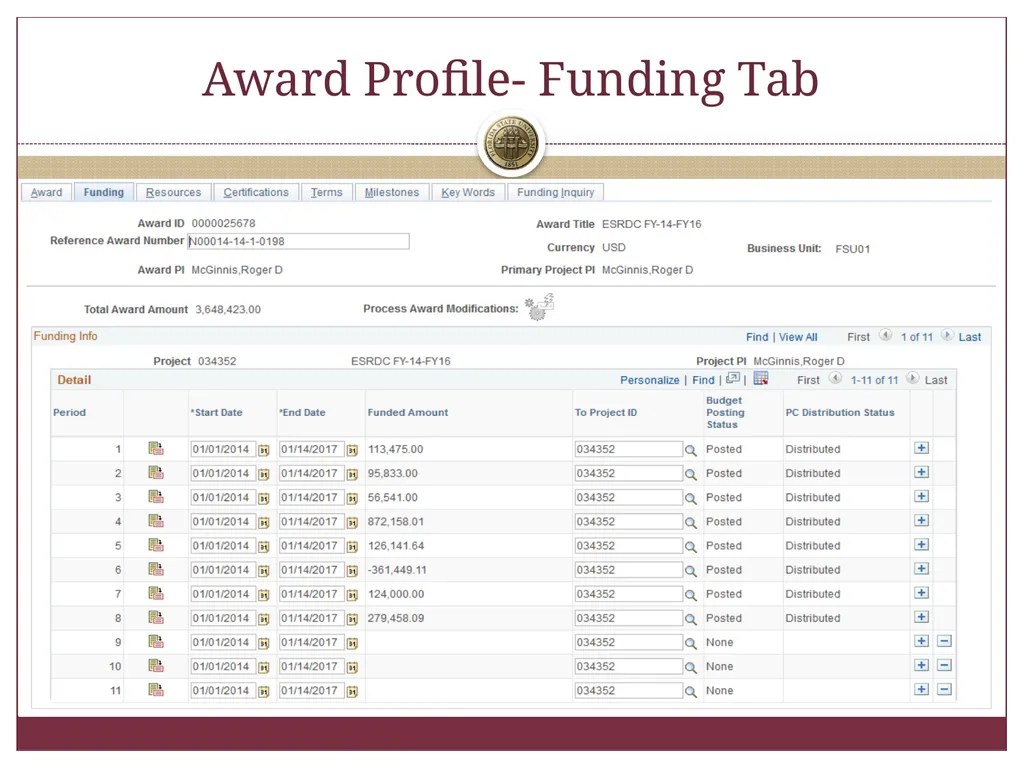Image resolution: width=1024 pixels, height=768 pixels.
Task: Click the Total Award Amount 3,648,423.00
Action: (228, 310)
